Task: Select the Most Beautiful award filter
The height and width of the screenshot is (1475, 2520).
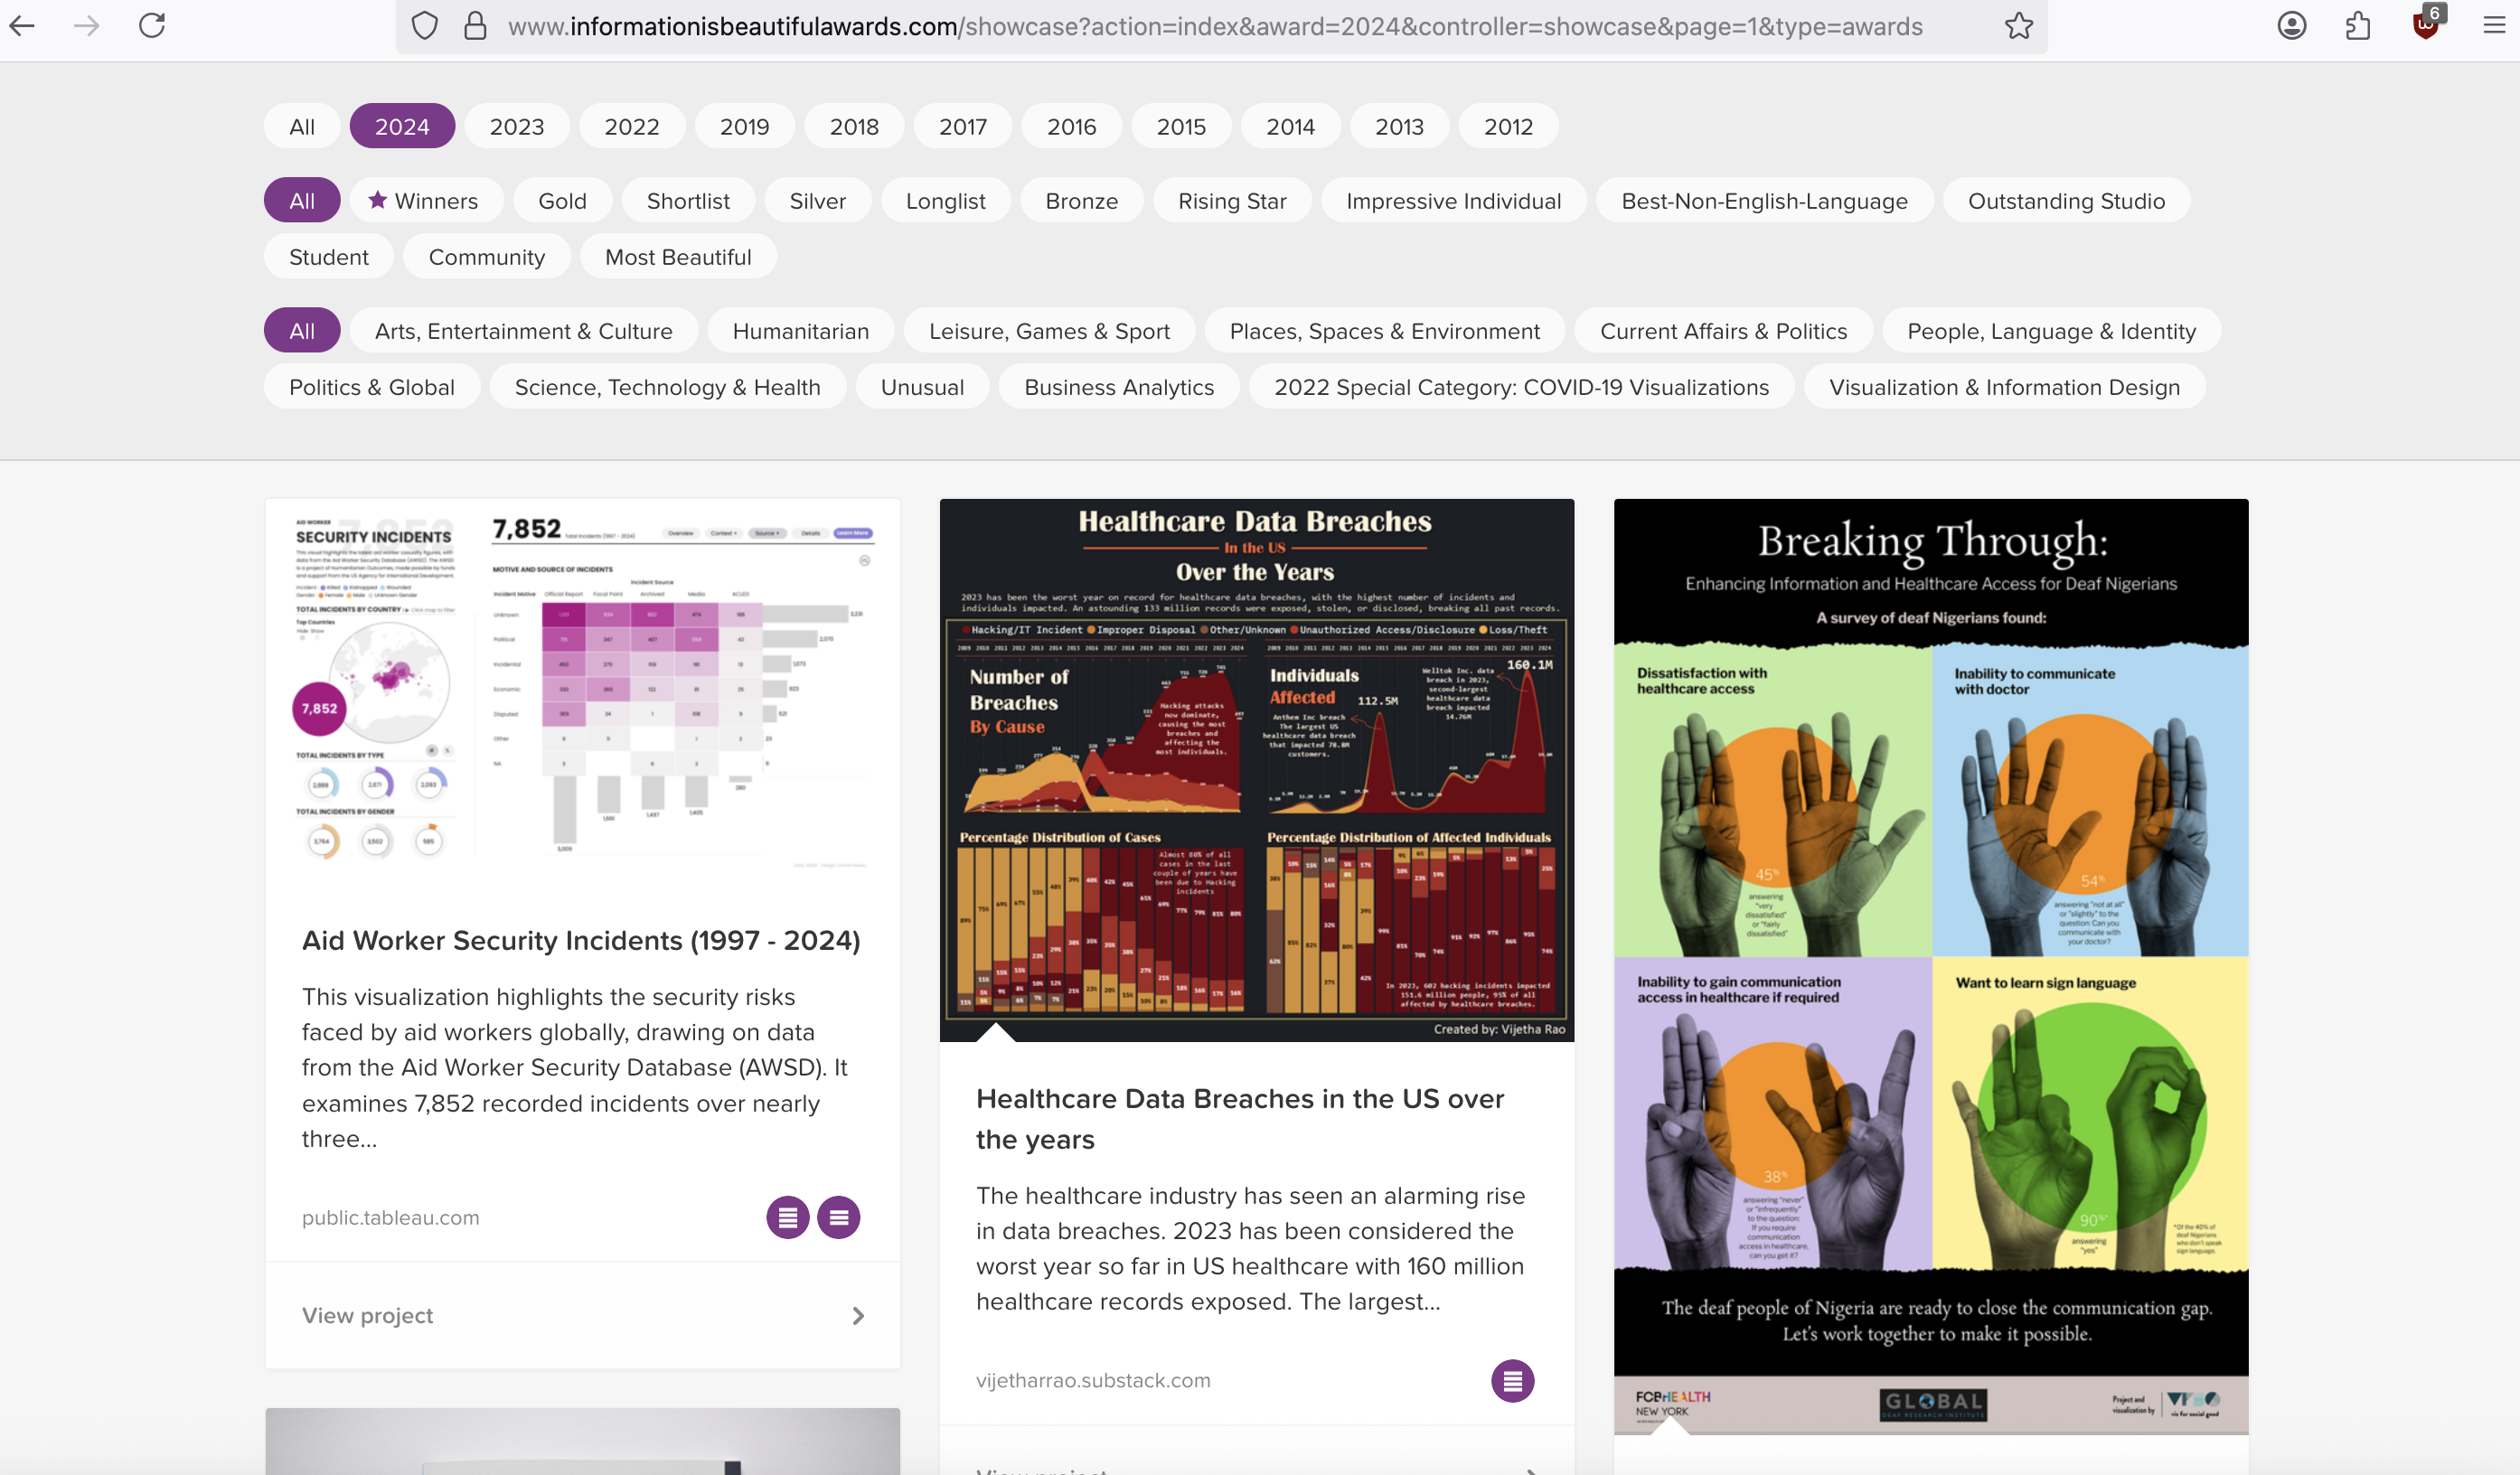Action: [679, 257]
